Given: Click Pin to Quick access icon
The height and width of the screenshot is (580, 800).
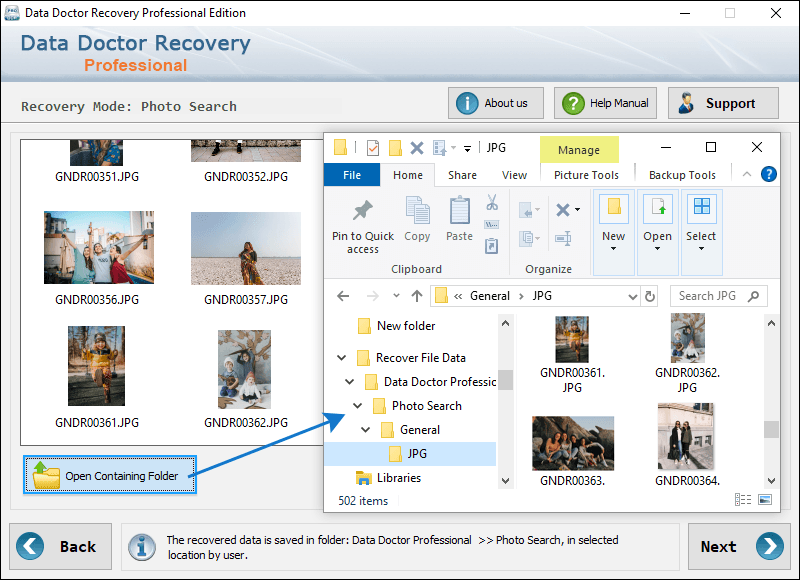Looking at the screenshot, I should click(363, 211).
